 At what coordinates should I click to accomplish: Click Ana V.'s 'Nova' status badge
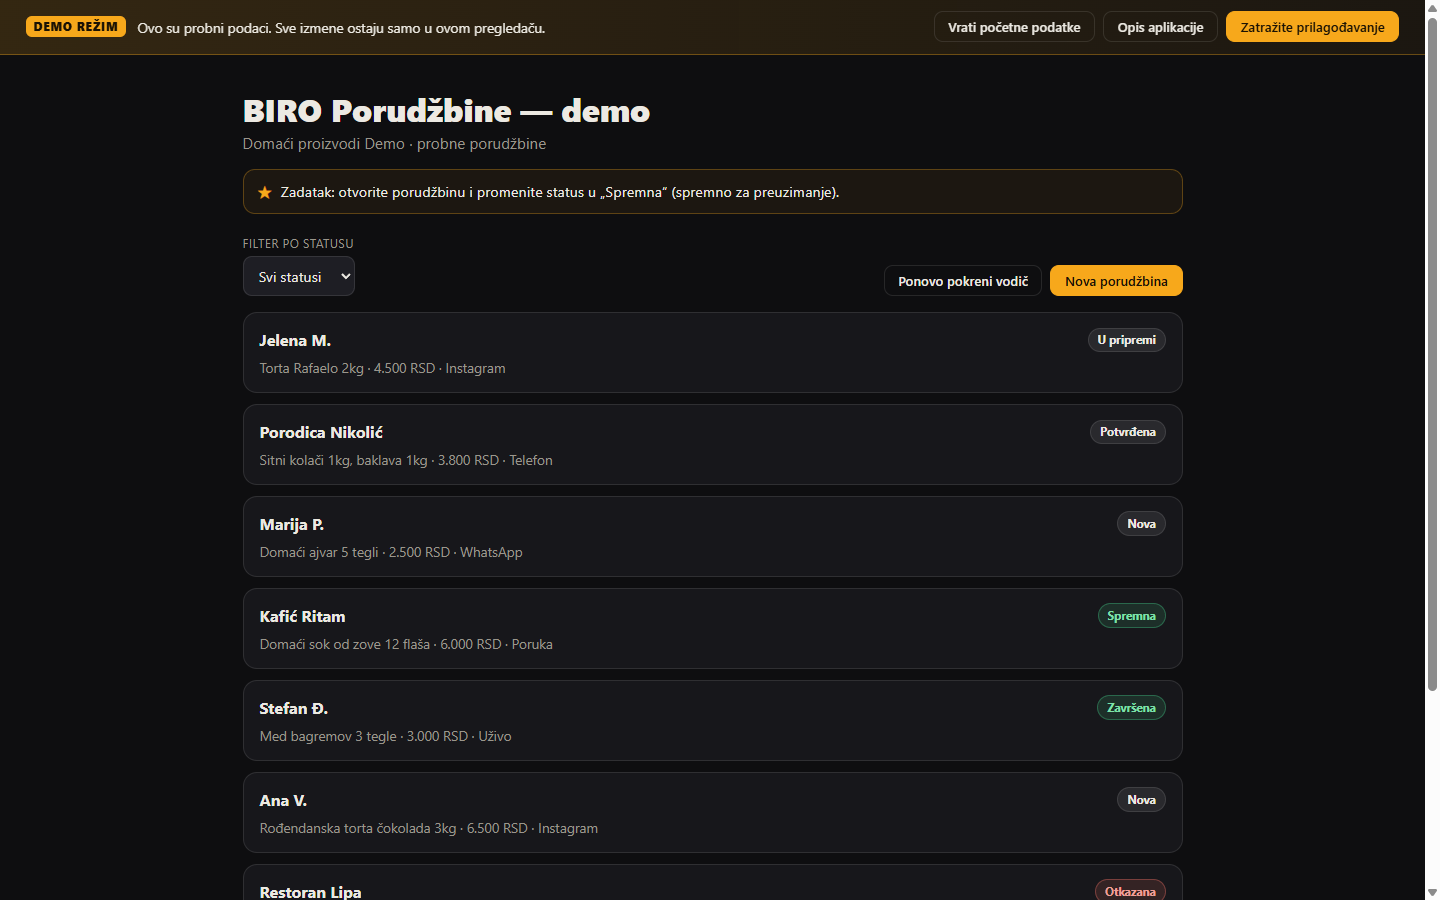pyautogui.click(x=1141, y=800)
